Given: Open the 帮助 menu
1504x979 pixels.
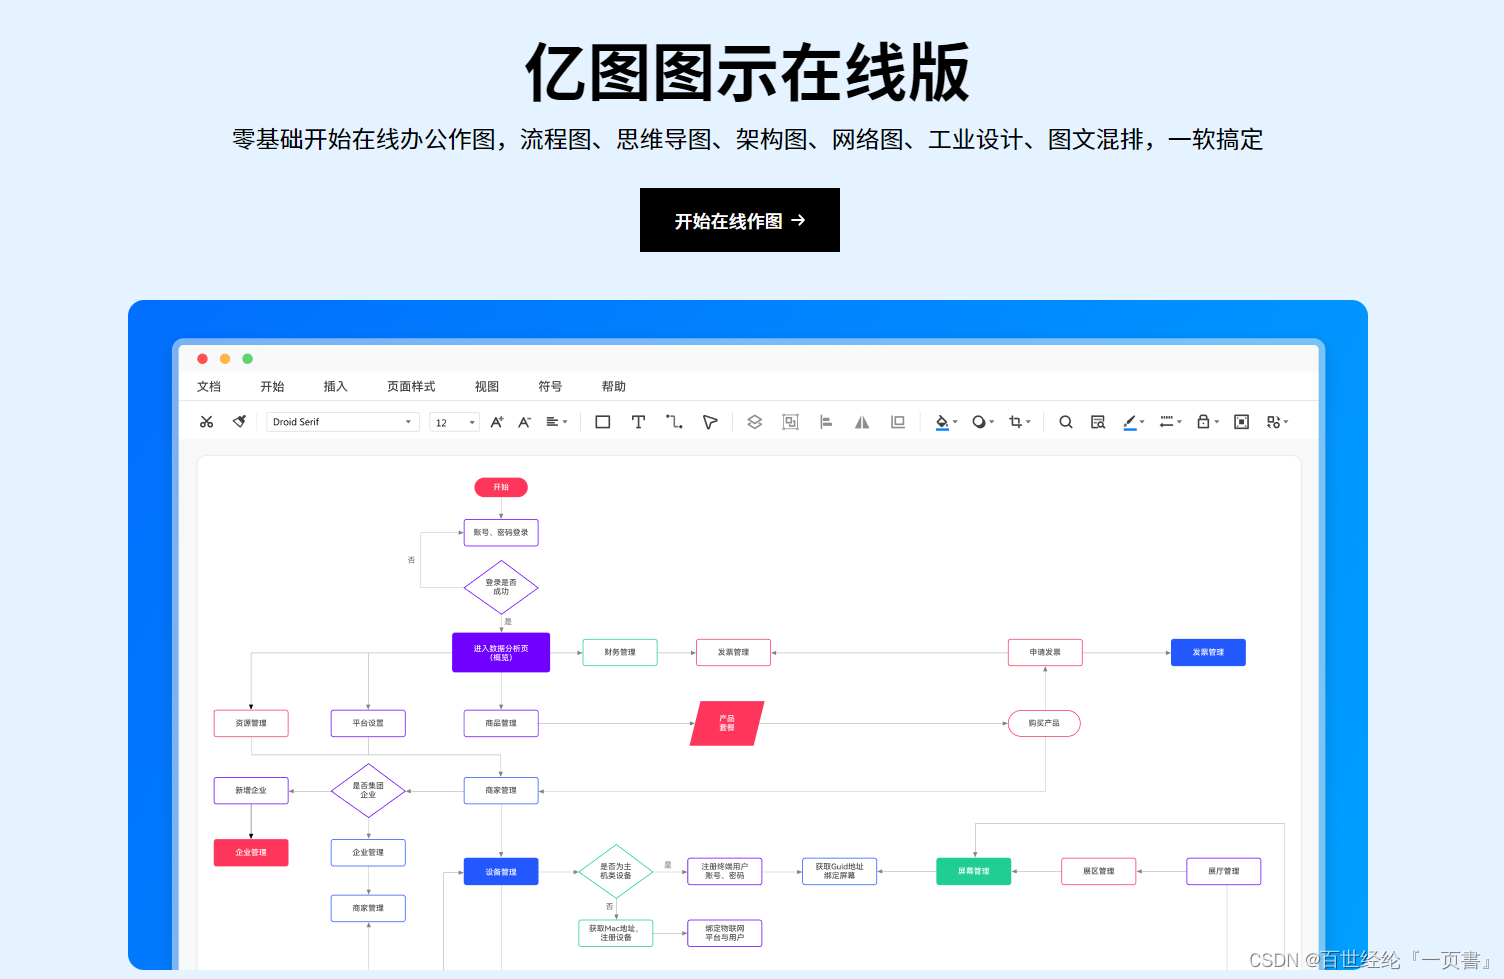Looking at the screenshot, I should (613, 387).
